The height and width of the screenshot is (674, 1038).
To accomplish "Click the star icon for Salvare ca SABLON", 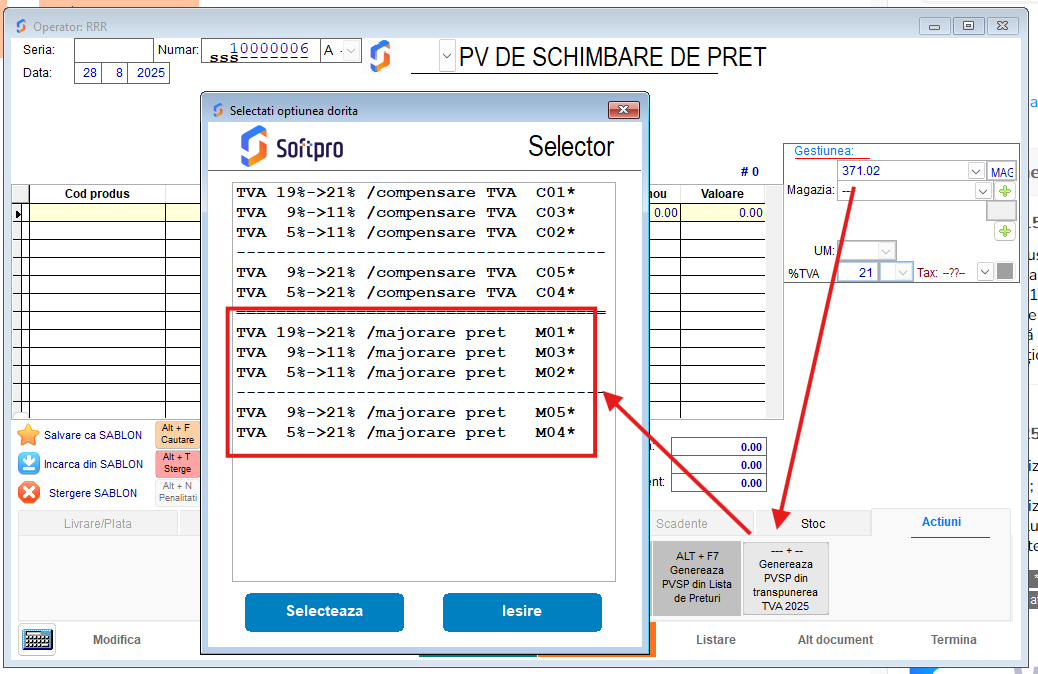I will tap(27, 434).
